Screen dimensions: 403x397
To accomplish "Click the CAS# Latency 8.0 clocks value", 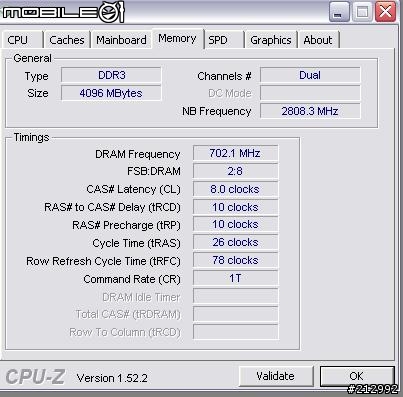I will 235,189.
